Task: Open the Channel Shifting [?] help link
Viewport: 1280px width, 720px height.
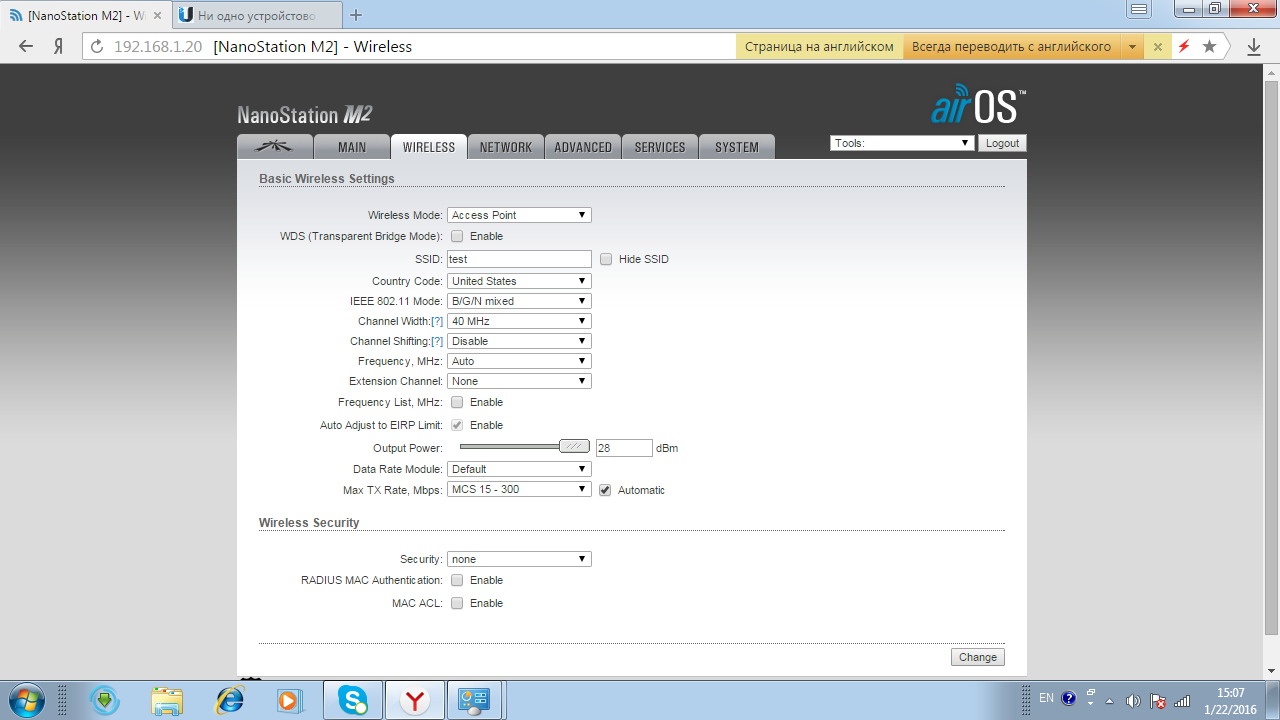Action: click(437, 341)
